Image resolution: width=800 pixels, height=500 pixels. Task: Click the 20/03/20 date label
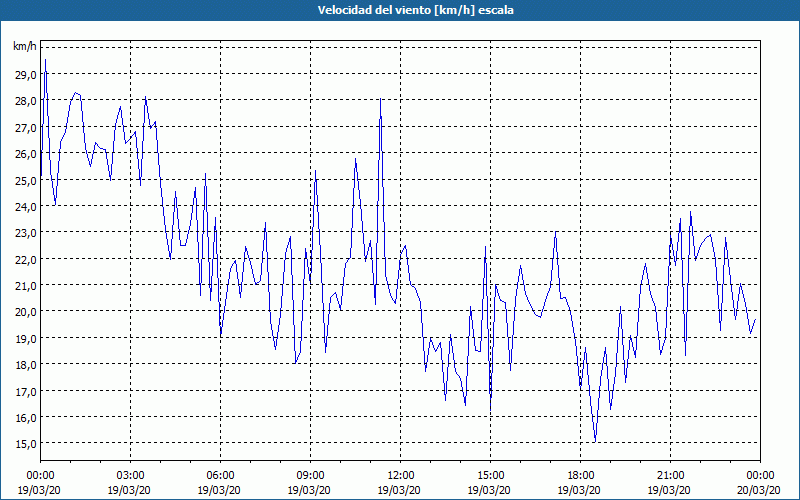pos(759,490)
